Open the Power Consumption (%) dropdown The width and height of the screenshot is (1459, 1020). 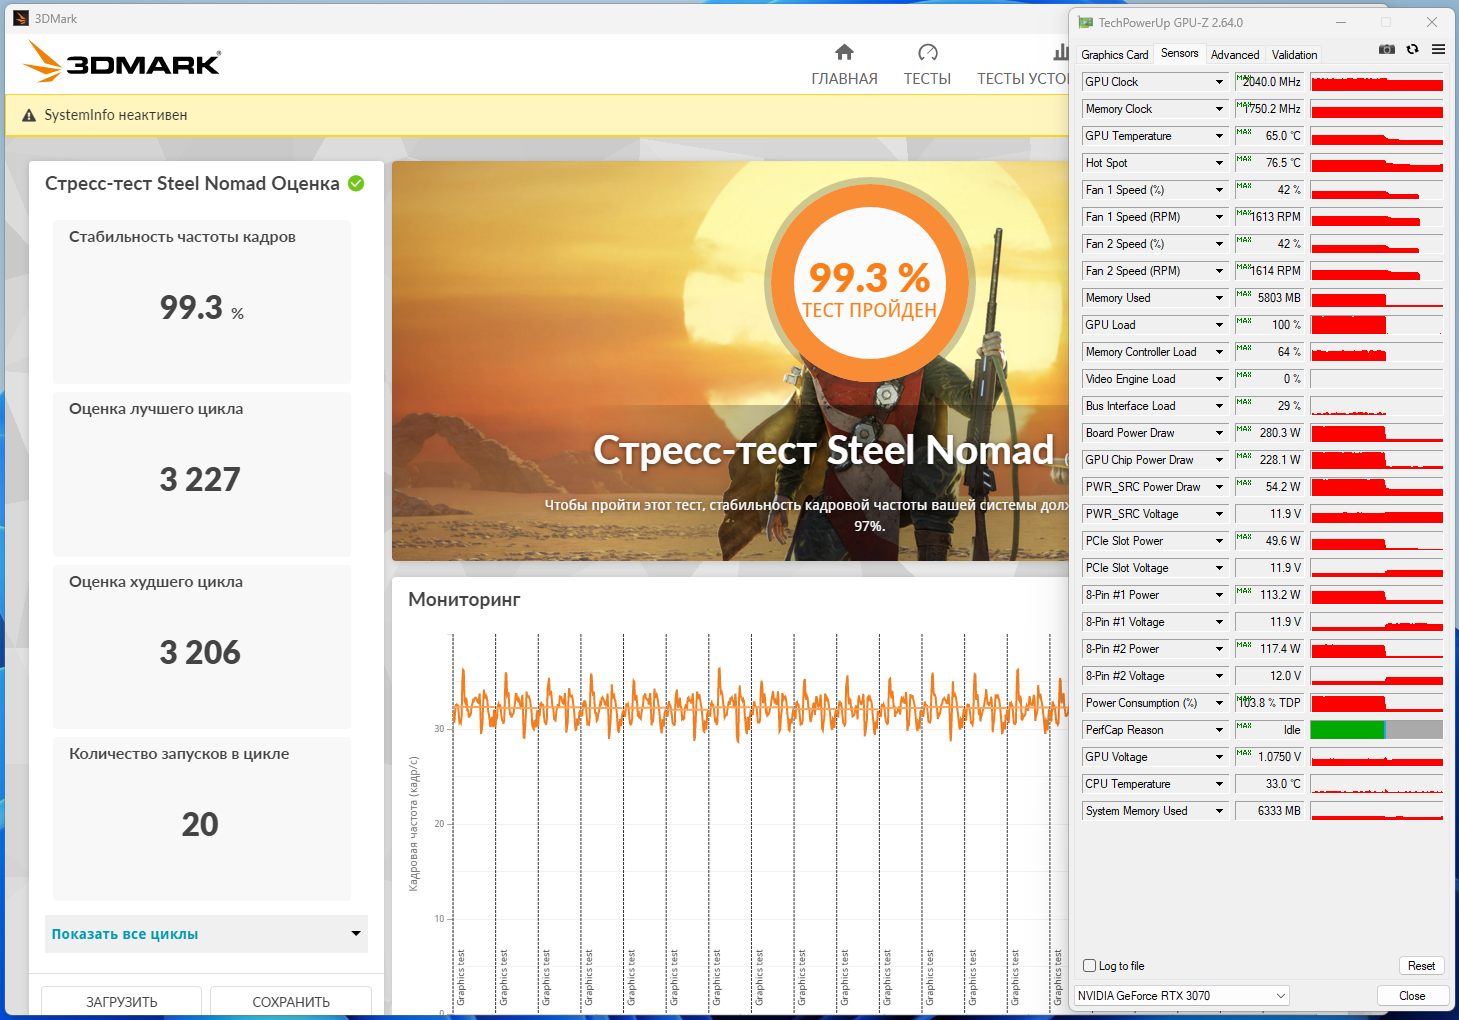1219,703
